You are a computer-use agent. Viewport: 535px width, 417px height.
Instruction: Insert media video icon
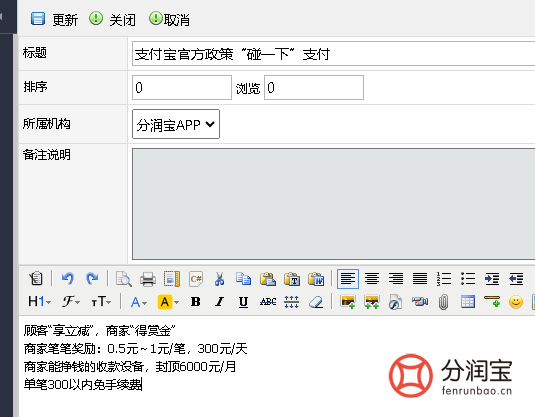(420, 302)
